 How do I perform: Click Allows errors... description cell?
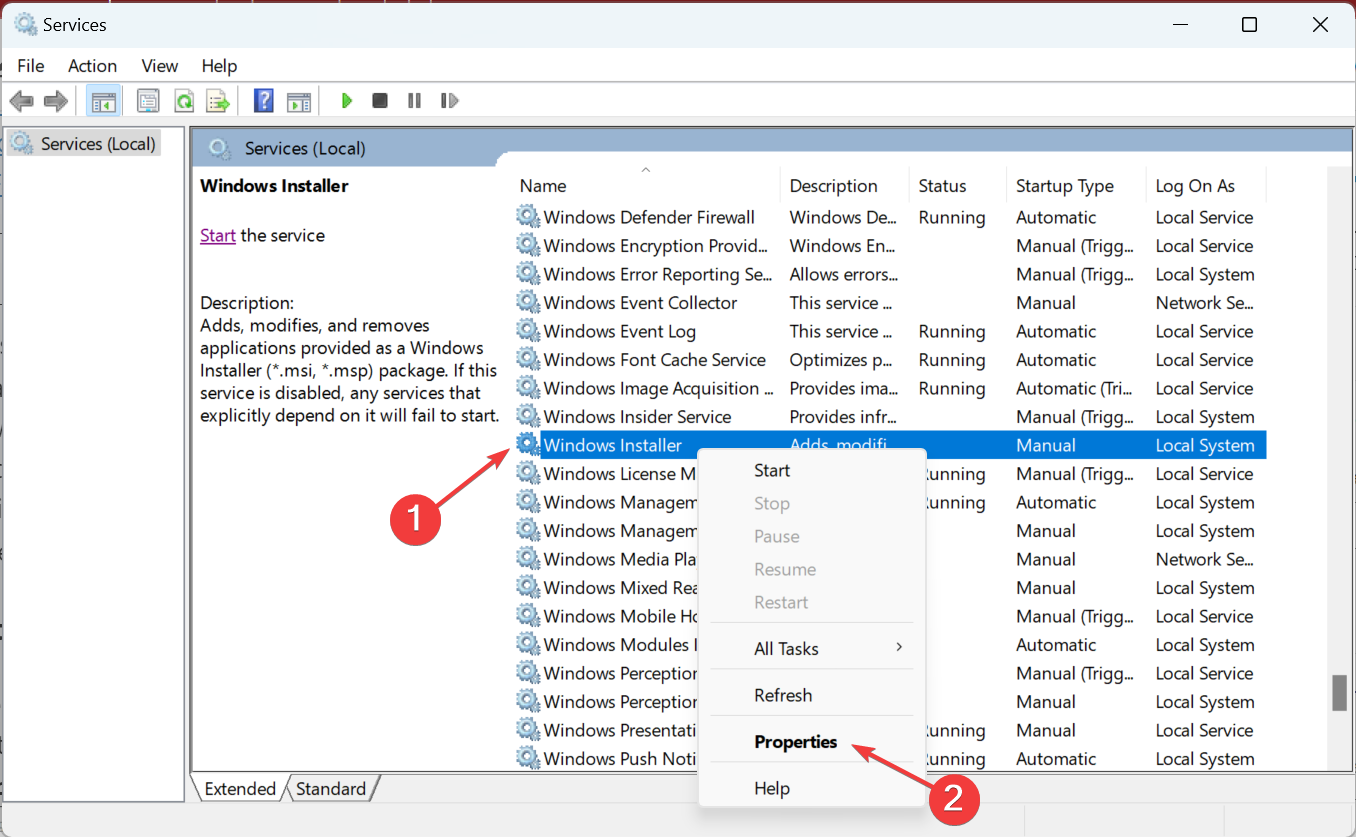point(844,274)
